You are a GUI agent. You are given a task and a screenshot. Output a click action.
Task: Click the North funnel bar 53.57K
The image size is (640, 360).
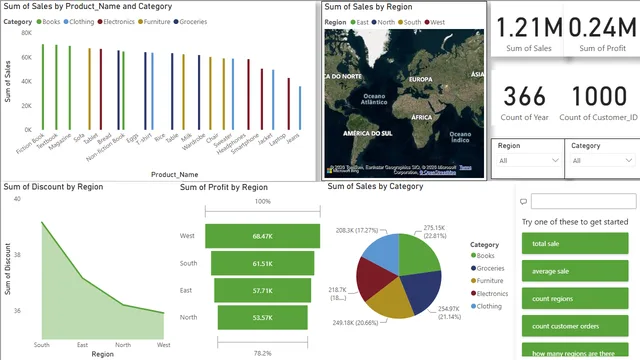(x=262, y=317)
